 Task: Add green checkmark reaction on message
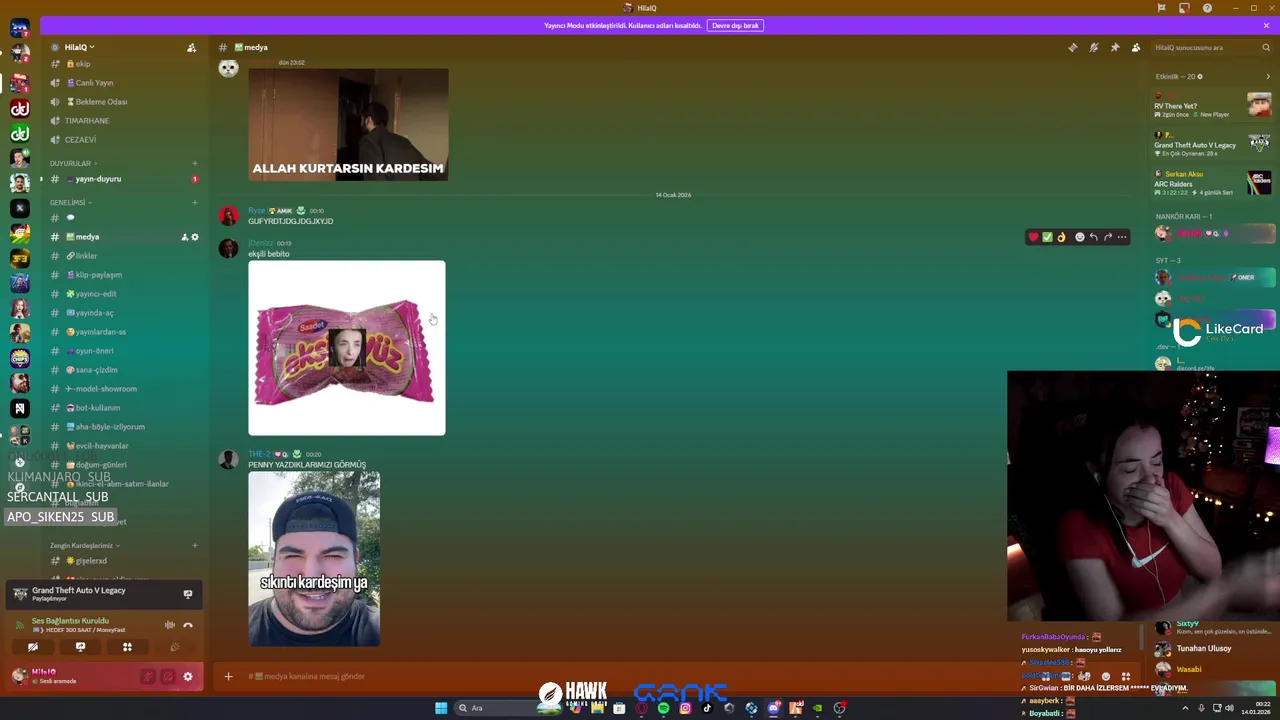pyautogui.click(x=1047, y=237)
